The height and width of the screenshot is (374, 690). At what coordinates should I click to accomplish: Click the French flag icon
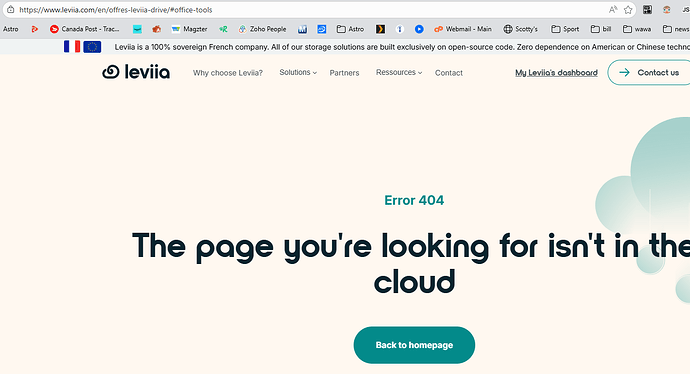pyautogui.click(x=72, y=47)
